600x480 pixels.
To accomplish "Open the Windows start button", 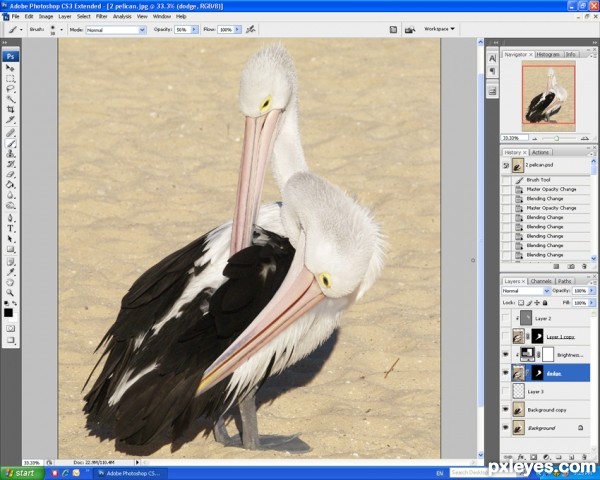I will coord(21,473).
